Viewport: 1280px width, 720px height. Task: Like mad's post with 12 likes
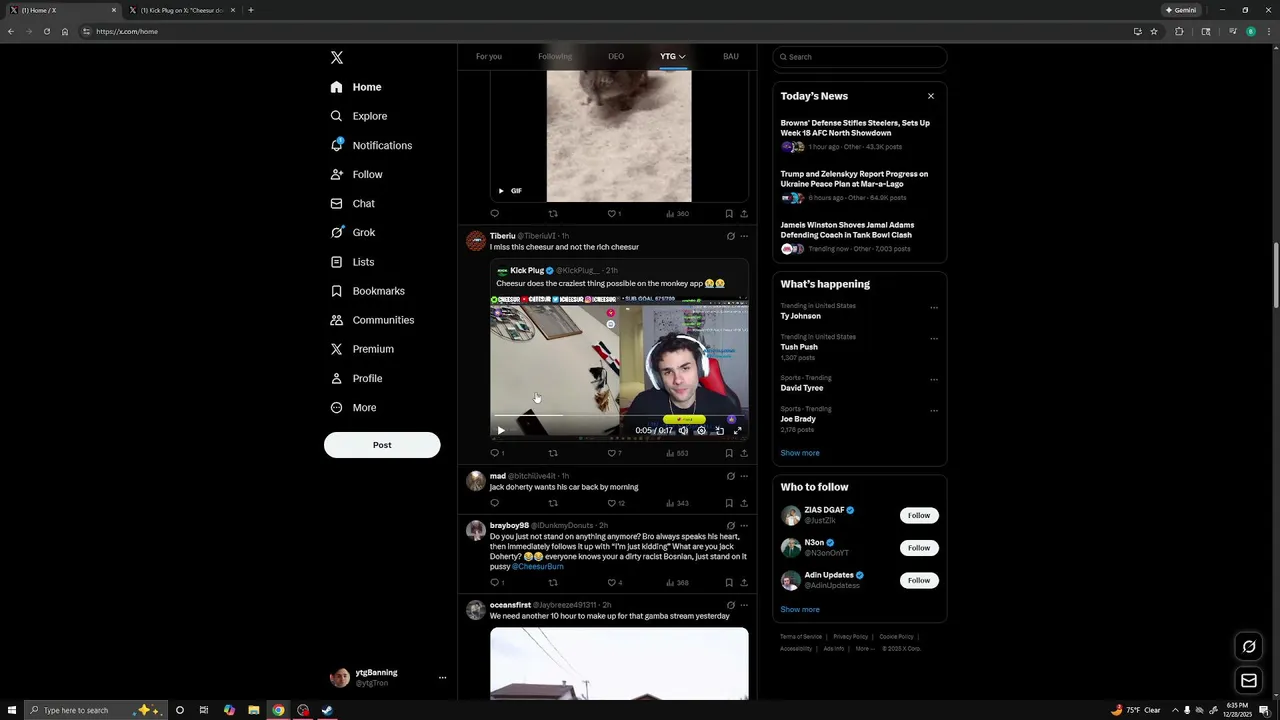pyautogui.click(x=616, y=503)
